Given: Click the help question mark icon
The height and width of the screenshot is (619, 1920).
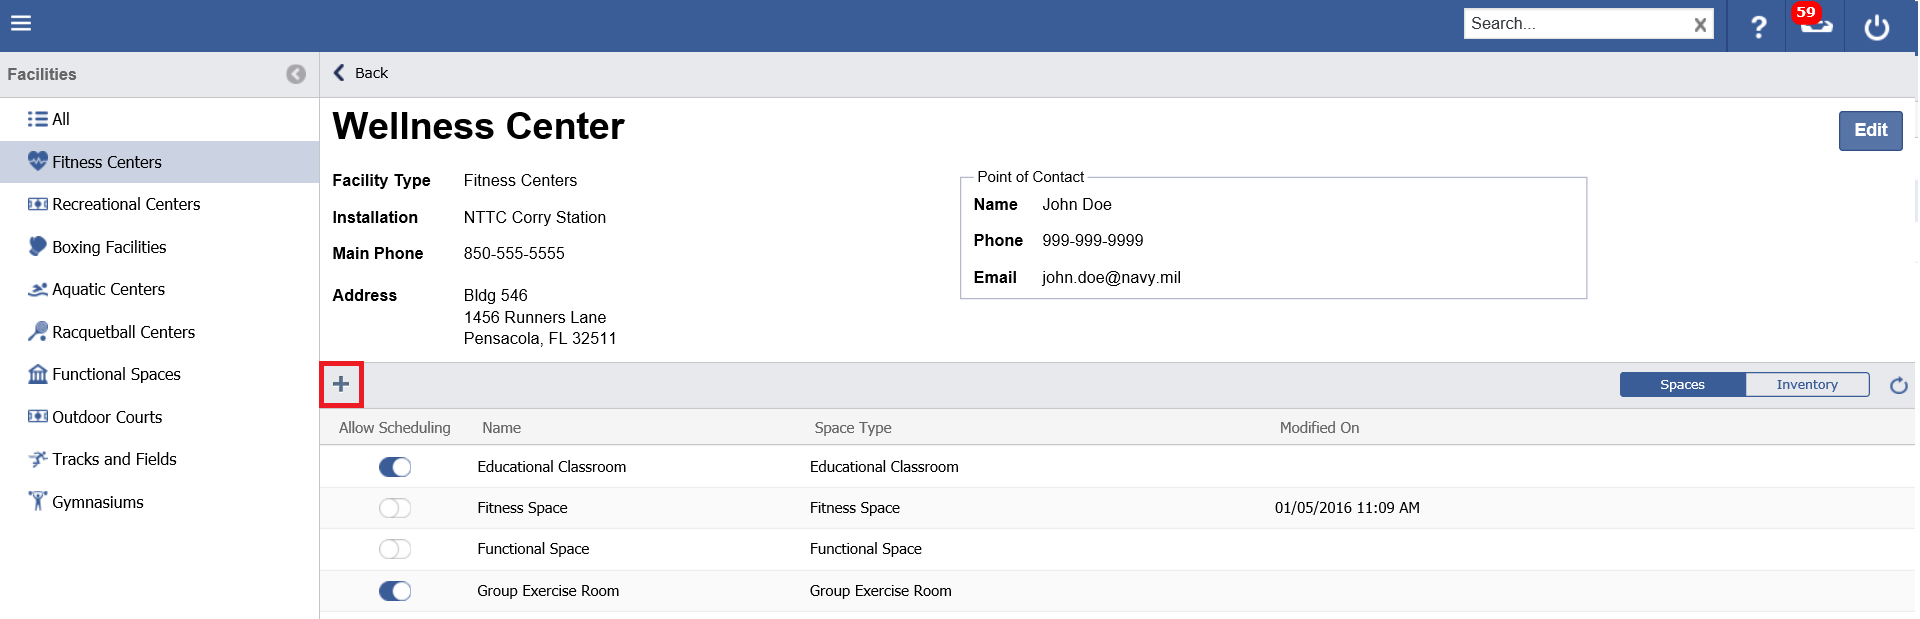Looking at the screenshot, I should coord(1758,26).
